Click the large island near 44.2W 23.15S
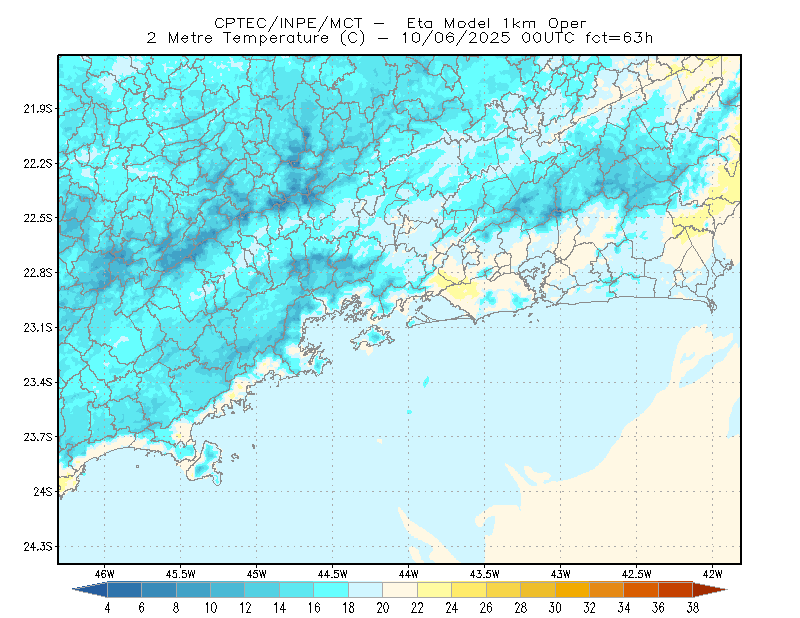800x618 pixels. tap(372, 338)
